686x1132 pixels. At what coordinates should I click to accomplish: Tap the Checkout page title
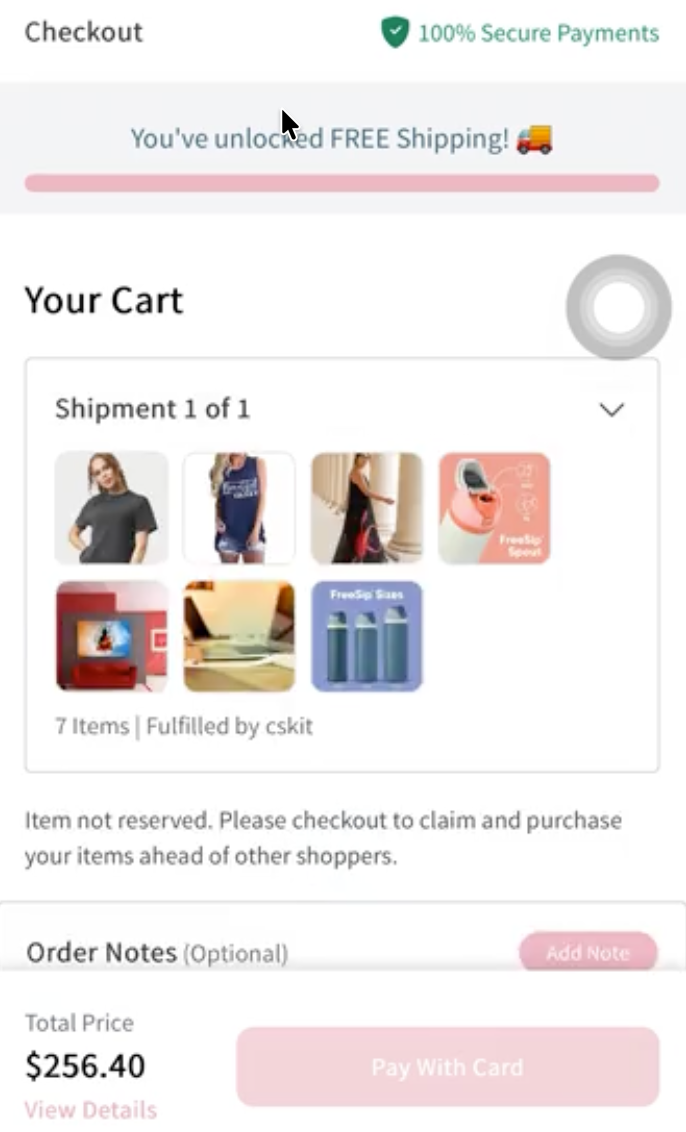[84, 32]
